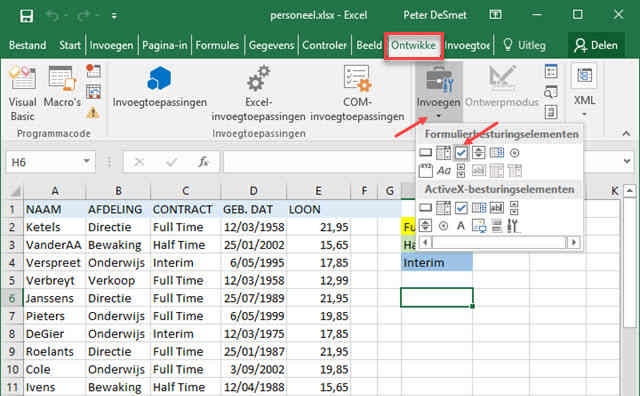Viewport: 640px width, 396px height.
Task: Click the Delen share button
Action: point(596,45)
